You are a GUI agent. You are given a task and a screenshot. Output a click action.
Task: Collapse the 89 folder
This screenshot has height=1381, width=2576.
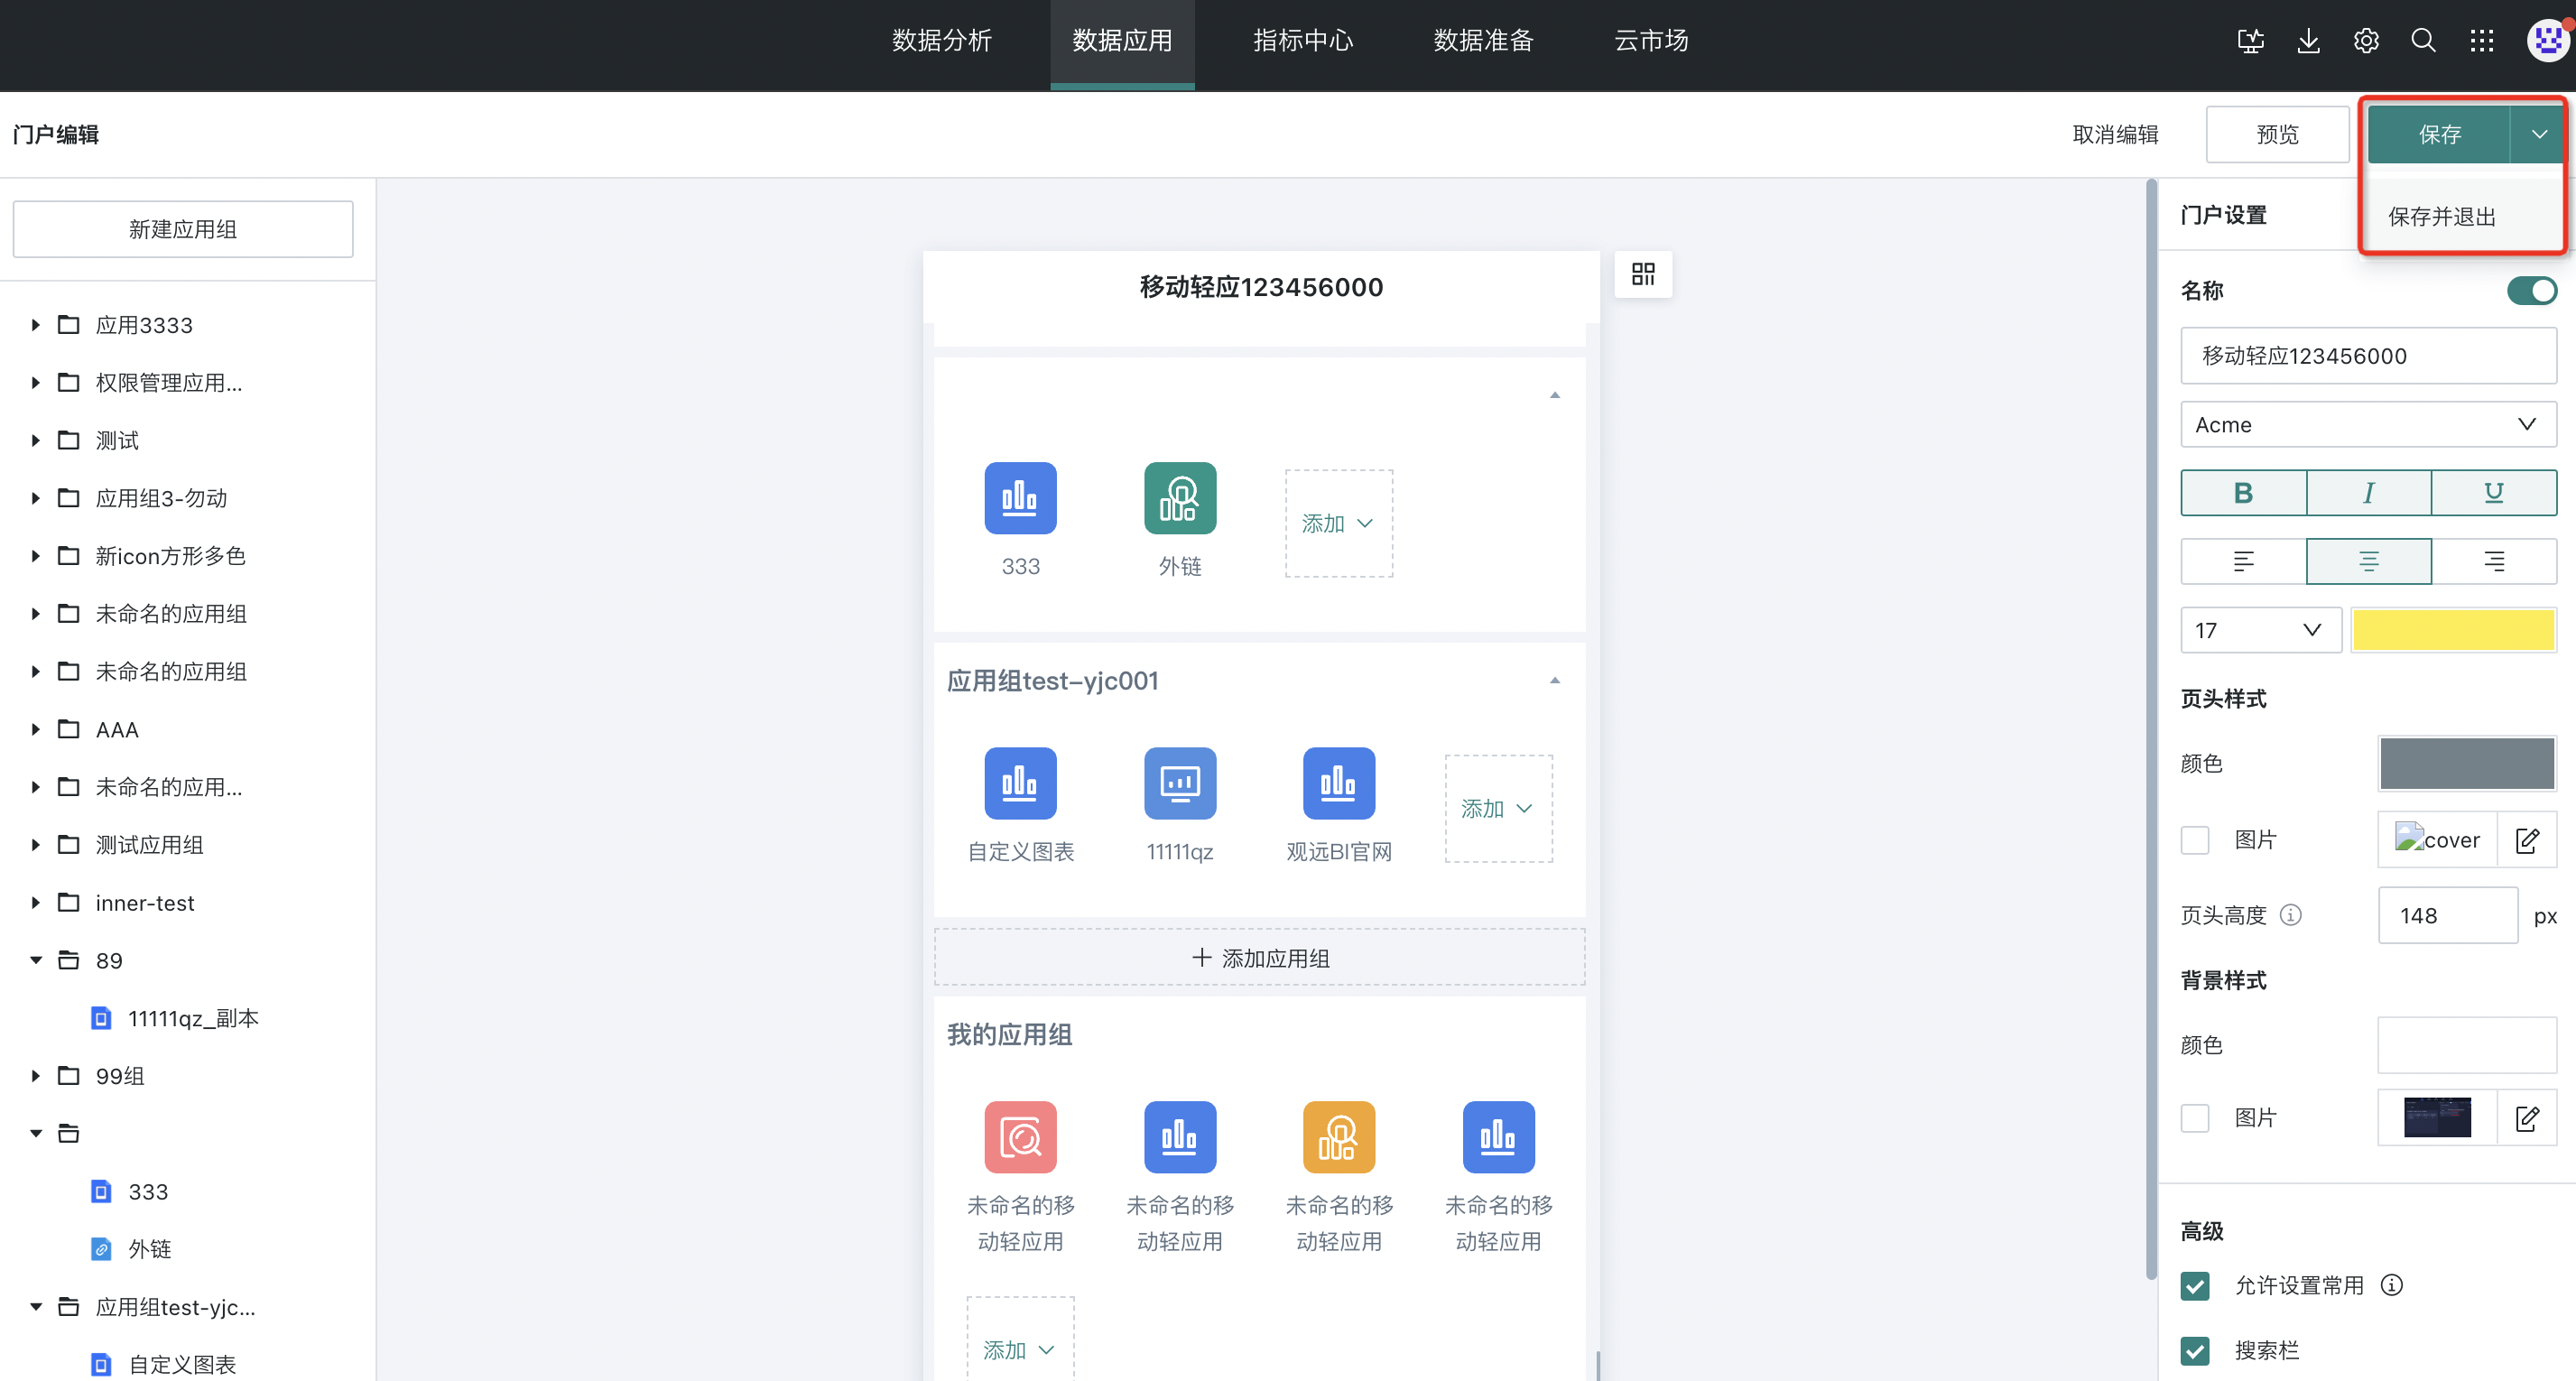tap(35, 960)
